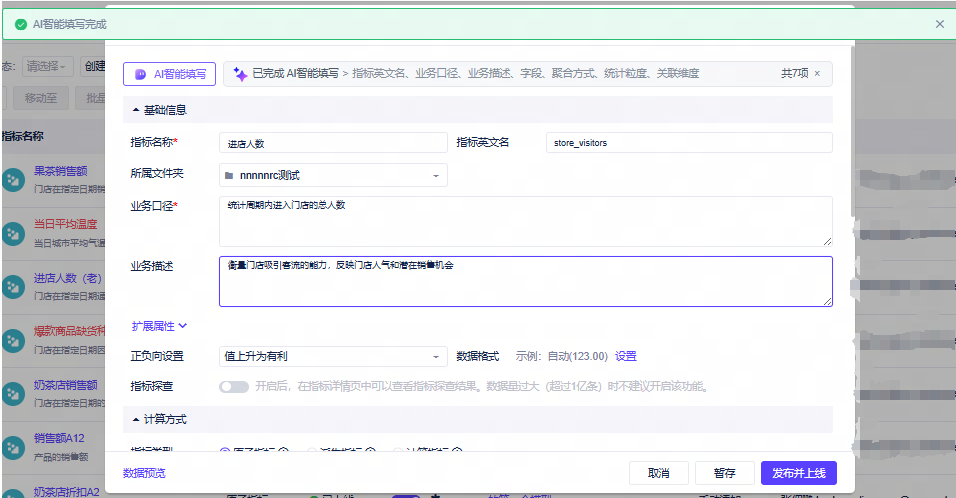Image resolution: width=956 pixels, height=498 pixels.
Task: Enable the 指标探查 toggle switch
Action: tap(234, 386)
